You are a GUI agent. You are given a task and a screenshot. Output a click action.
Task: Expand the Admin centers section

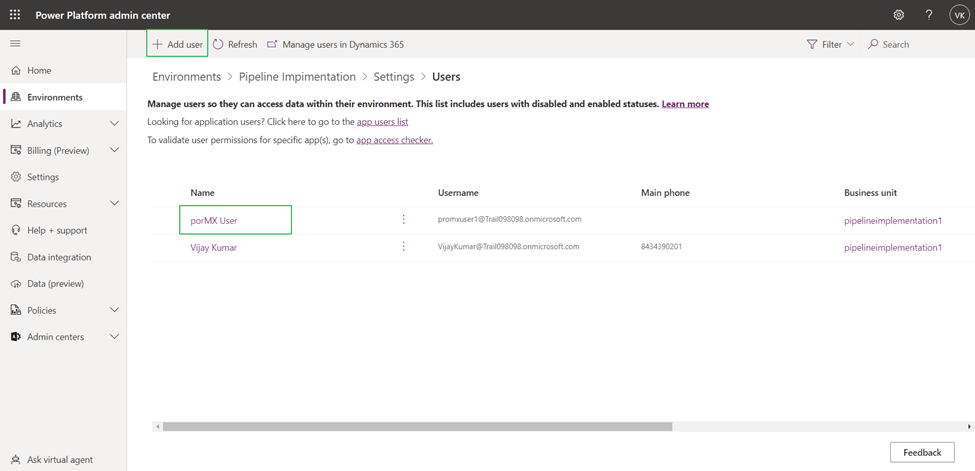pos(114,337)
